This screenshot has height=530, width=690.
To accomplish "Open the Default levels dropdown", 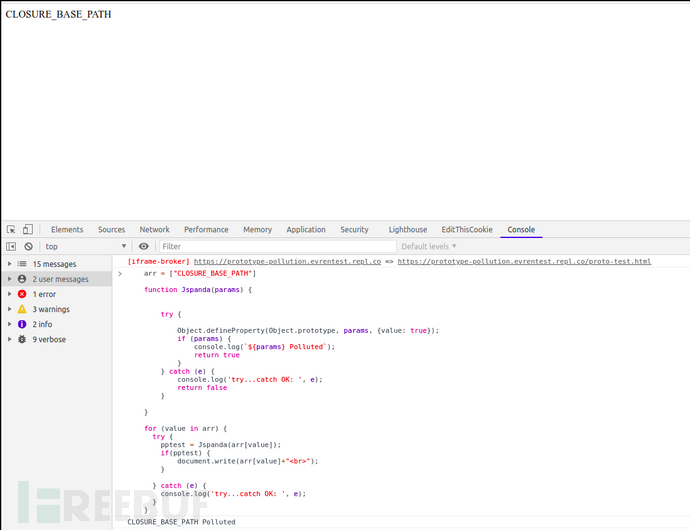I will click(429, 247).
